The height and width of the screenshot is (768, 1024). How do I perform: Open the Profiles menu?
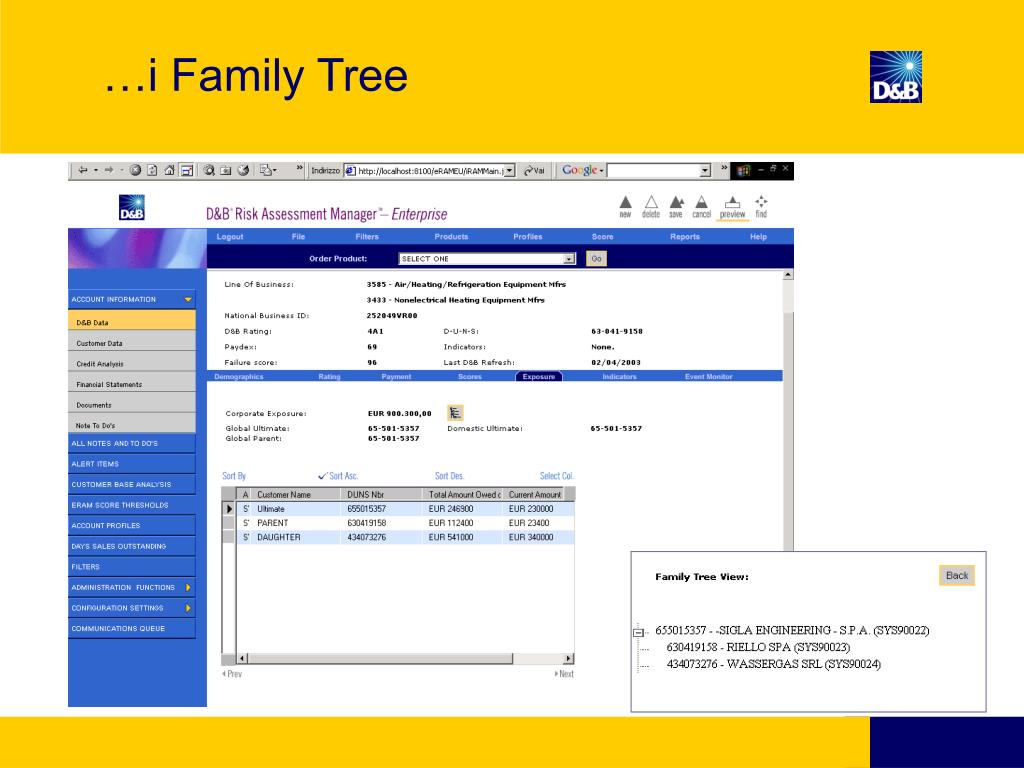click(528, 236)
